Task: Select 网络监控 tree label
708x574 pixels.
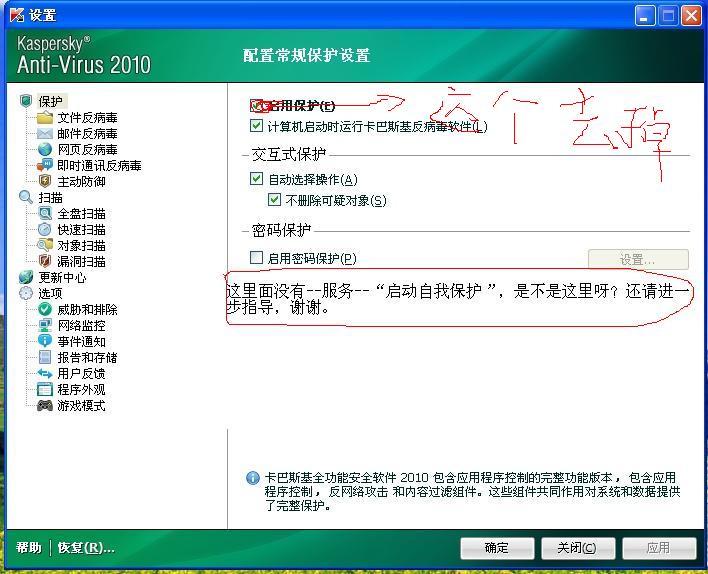Action: [x=81, y=325]
